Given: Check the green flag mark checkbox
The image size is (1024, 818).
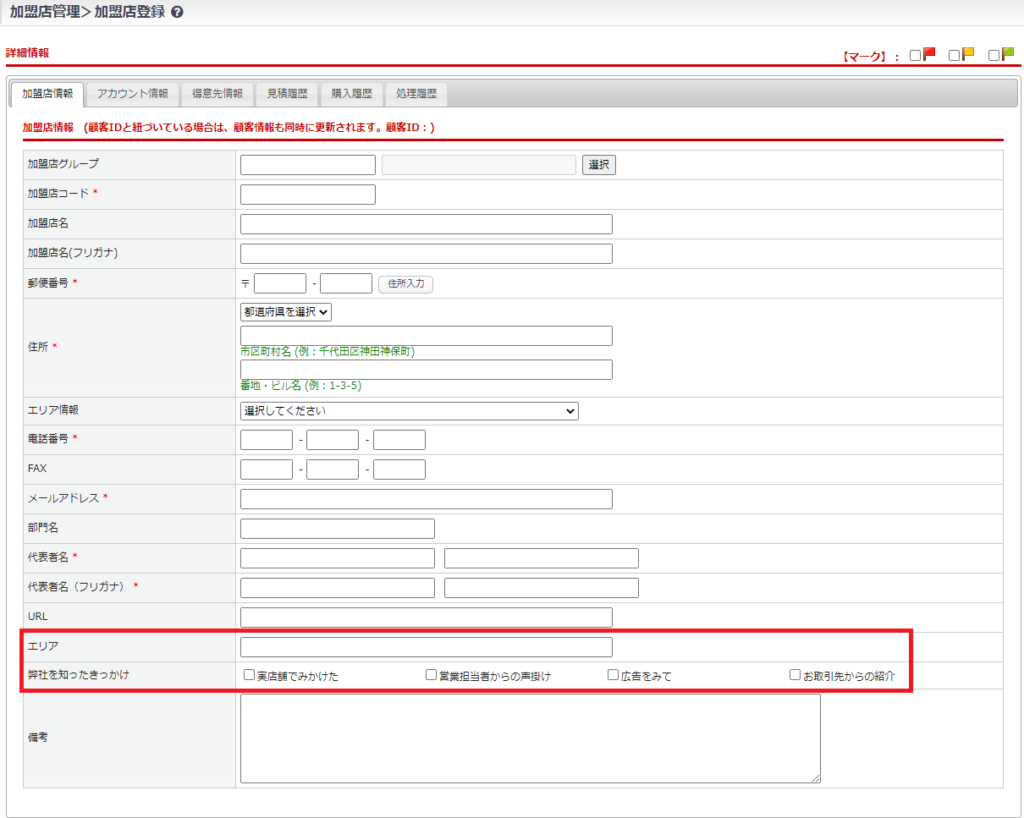Looking at the screenshot, I should [x=993, y=56].
